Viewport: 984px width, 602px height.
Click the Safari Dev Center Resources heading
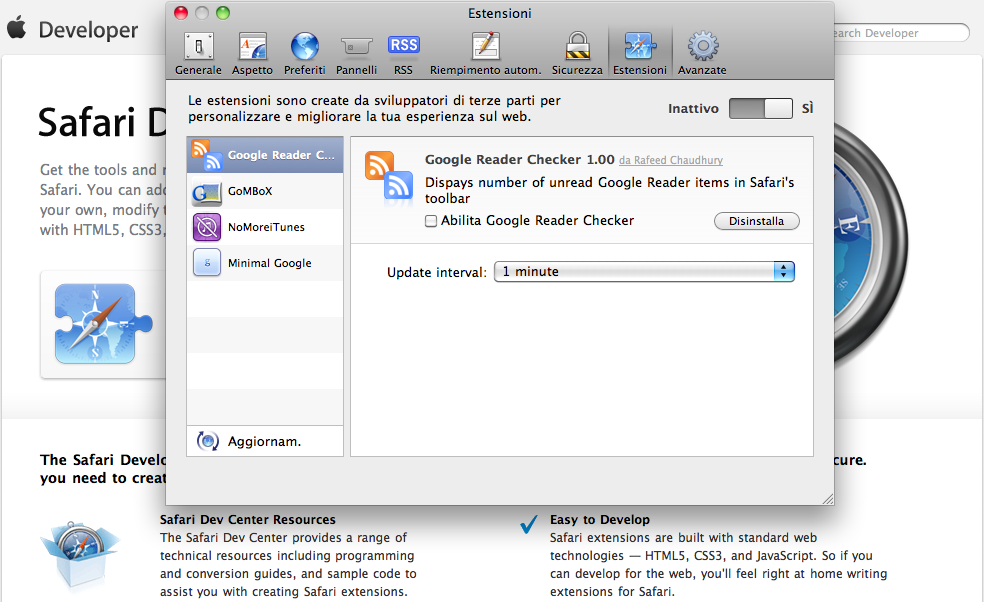pyautogui.click(x=248, y=520)
